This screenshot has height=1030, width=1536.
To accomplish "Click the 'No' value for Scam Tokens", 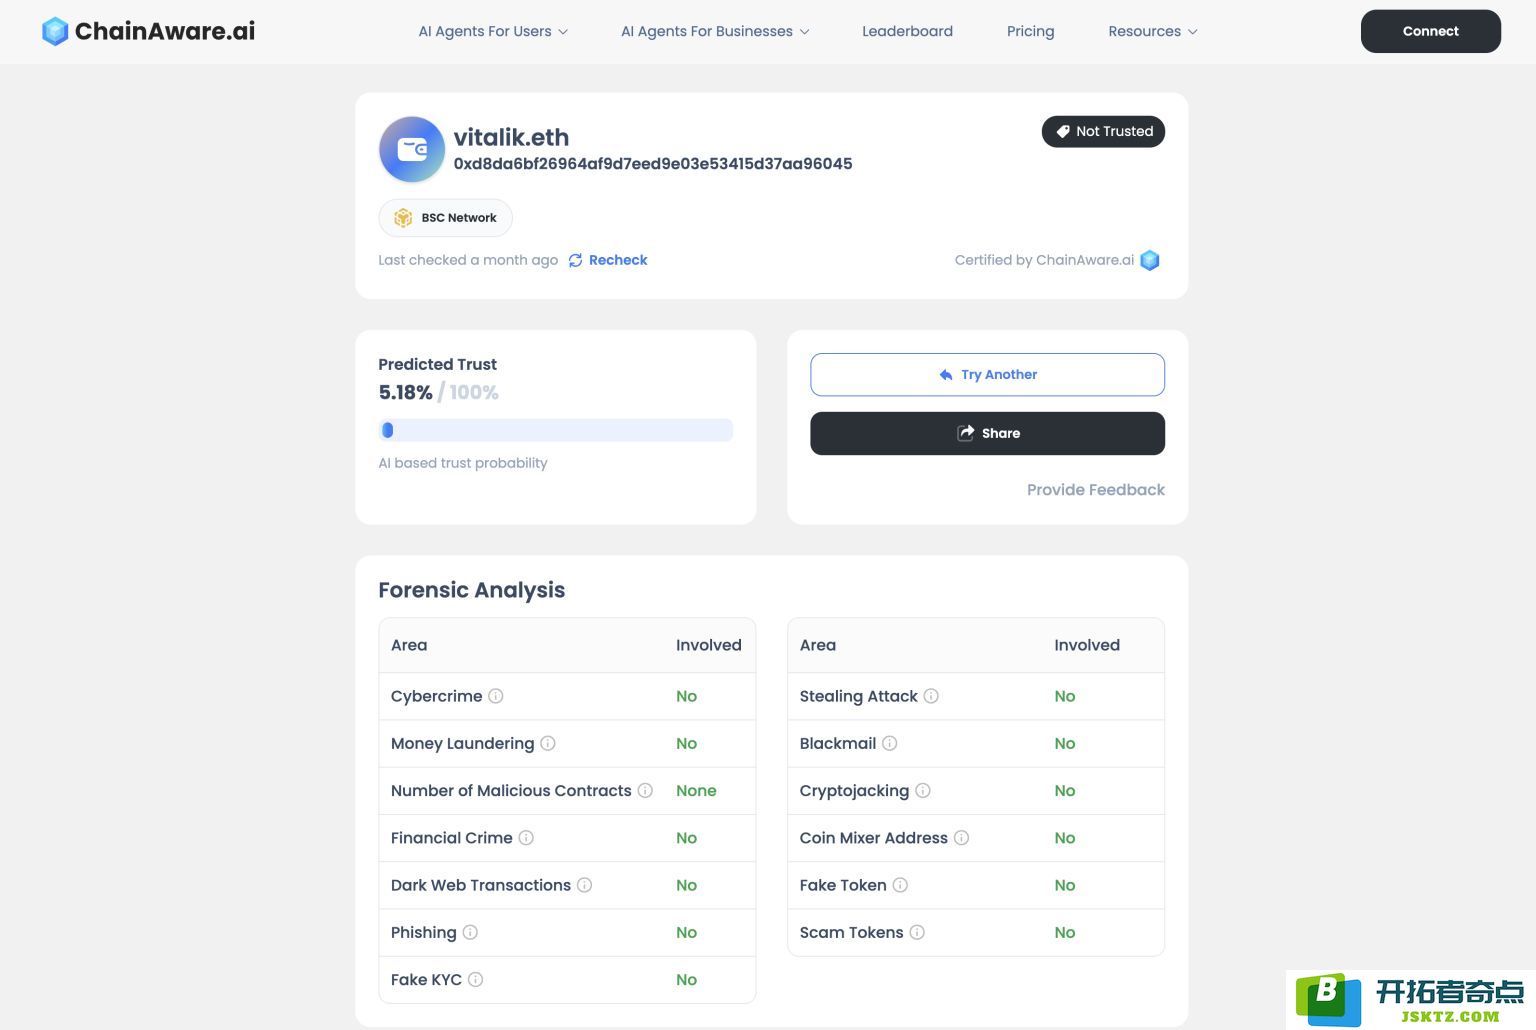I will pos(1065,932).
